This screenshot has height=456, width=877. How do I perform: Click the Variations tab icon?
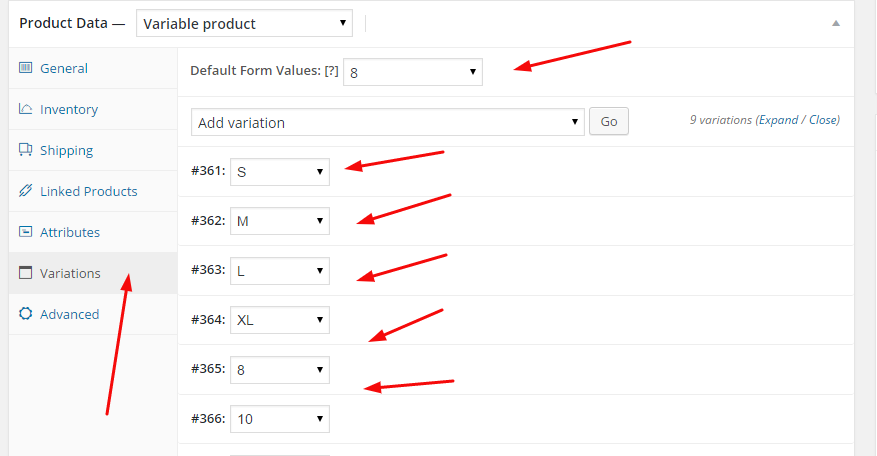[x=26, y=273]
